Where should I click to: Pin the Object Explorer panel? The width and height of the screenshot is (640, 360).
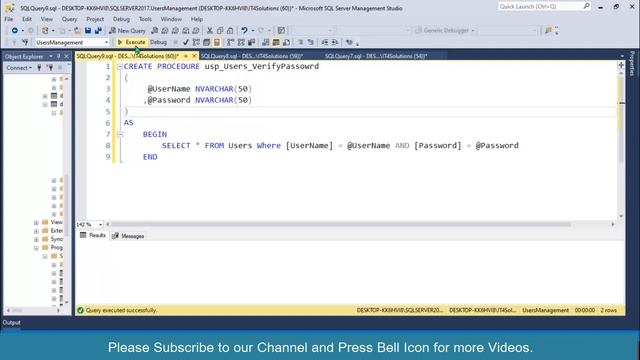tap(58, 56)
